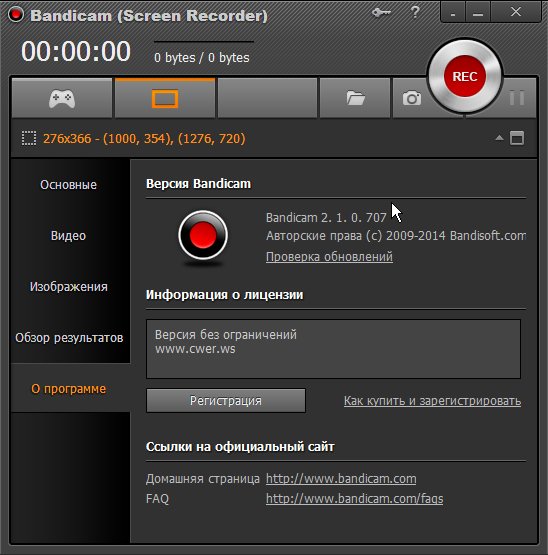Open the Обзор результатов tab
Viewport: 548px width, 555px height.
pyautogui.click(x=69, y=338)
